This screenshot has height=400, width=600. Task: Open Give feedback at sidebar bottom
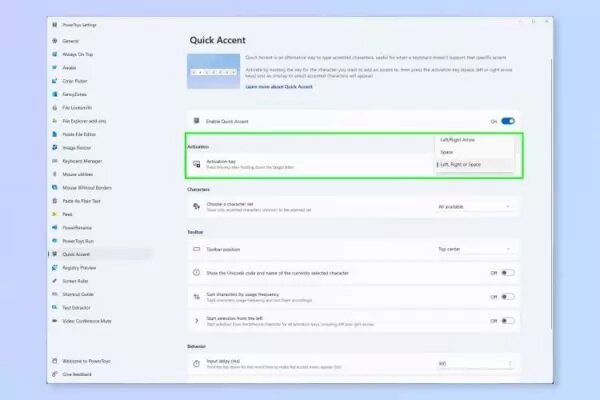pyautogui.click(x=77, y=374)
